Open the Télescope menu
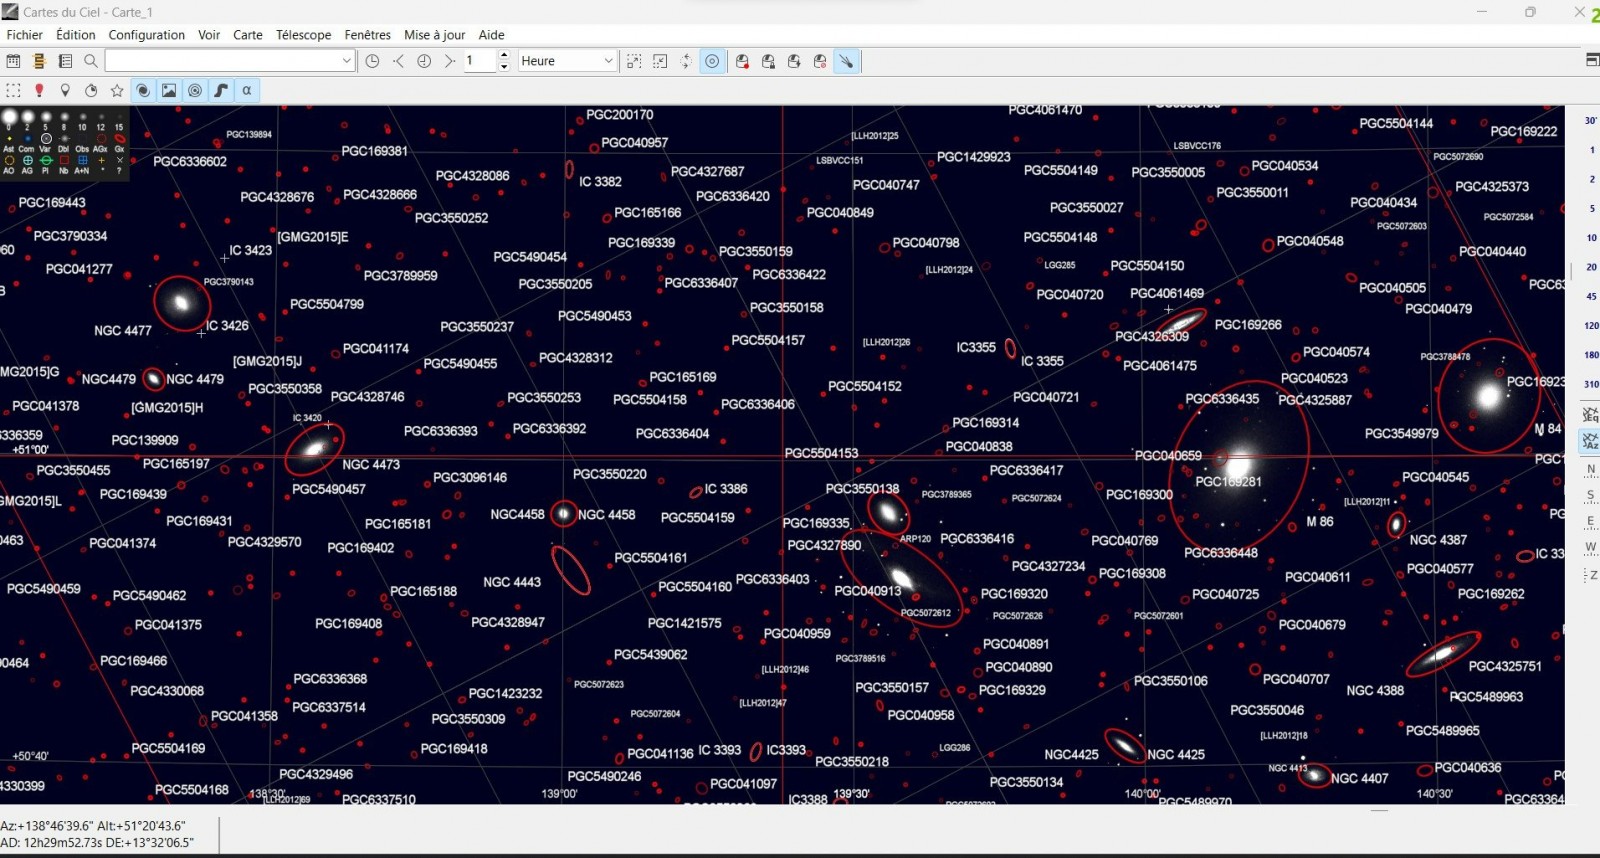Viewport: 1600px width, 858px height. tap(304, 35)
